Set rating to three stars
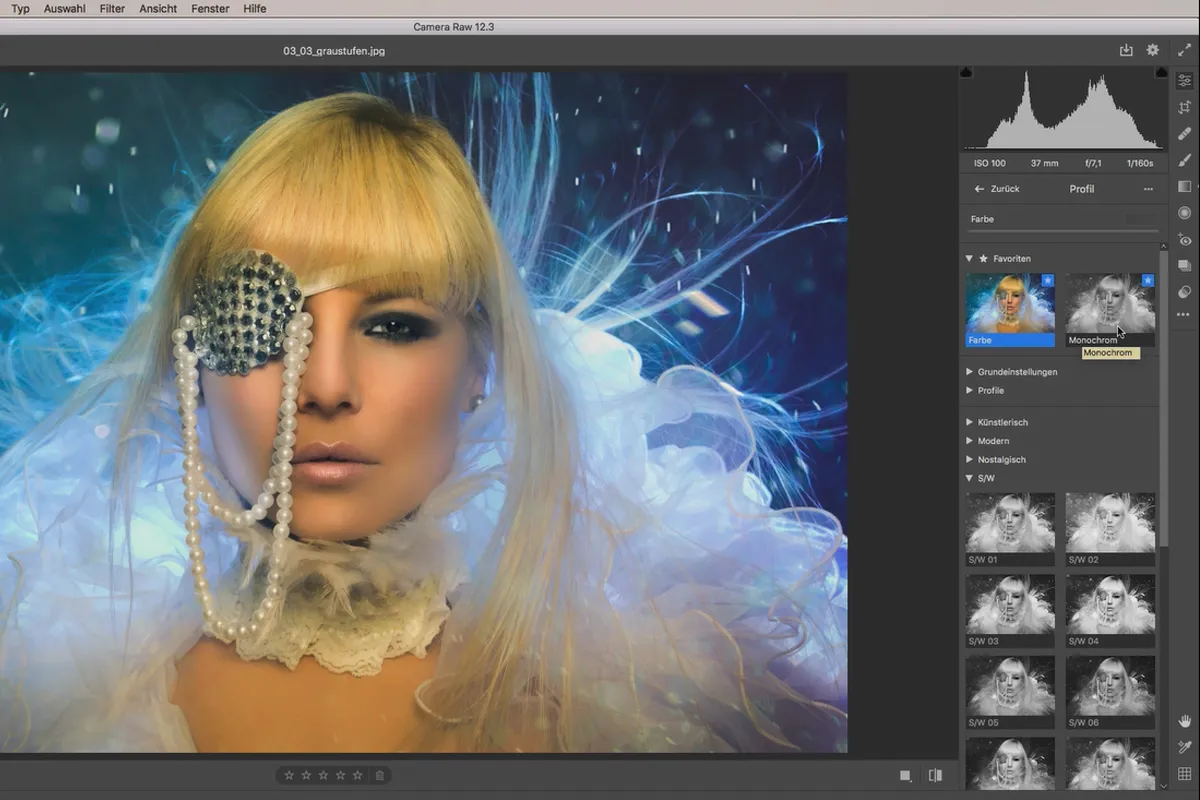Viewport: 1200px width, 800px height. pos(323,775)
